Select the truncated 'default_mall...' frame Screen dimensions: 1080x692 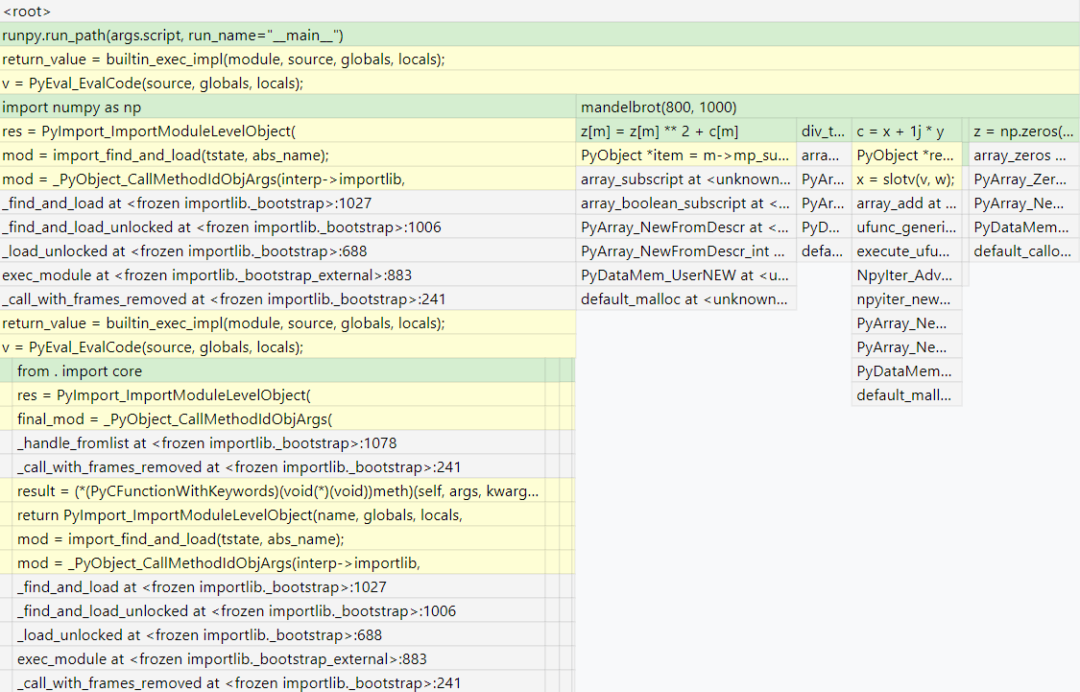(x=906, y=395)
